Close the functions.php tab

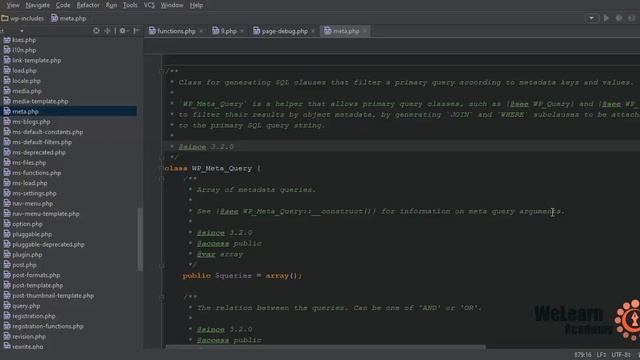coord(201,31)
